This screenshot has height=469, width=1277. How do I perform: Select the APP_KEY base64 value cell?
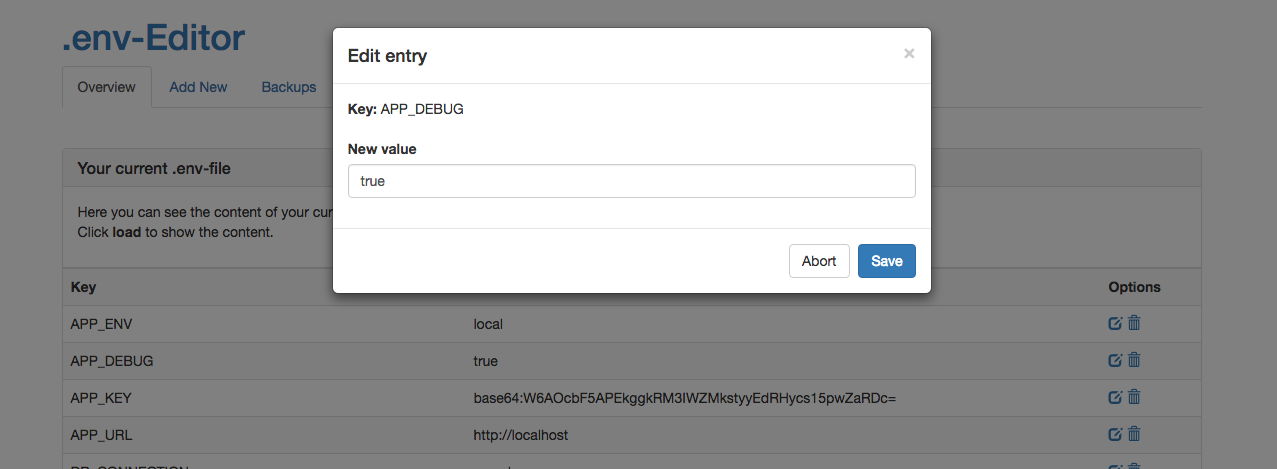684,398
